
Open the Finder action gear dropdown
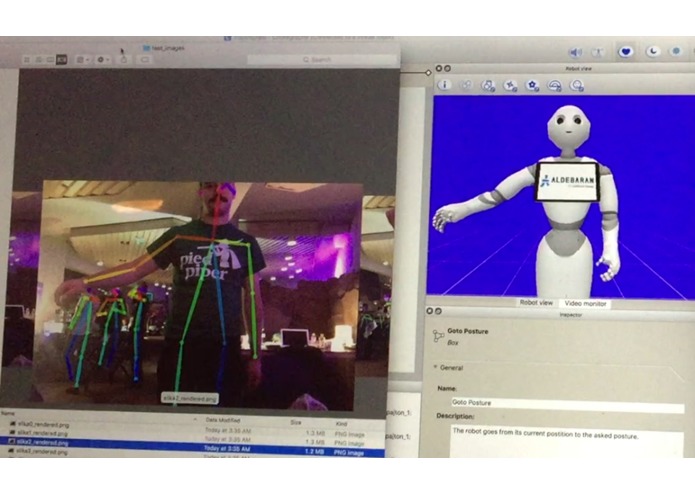[x=103, y=59]
